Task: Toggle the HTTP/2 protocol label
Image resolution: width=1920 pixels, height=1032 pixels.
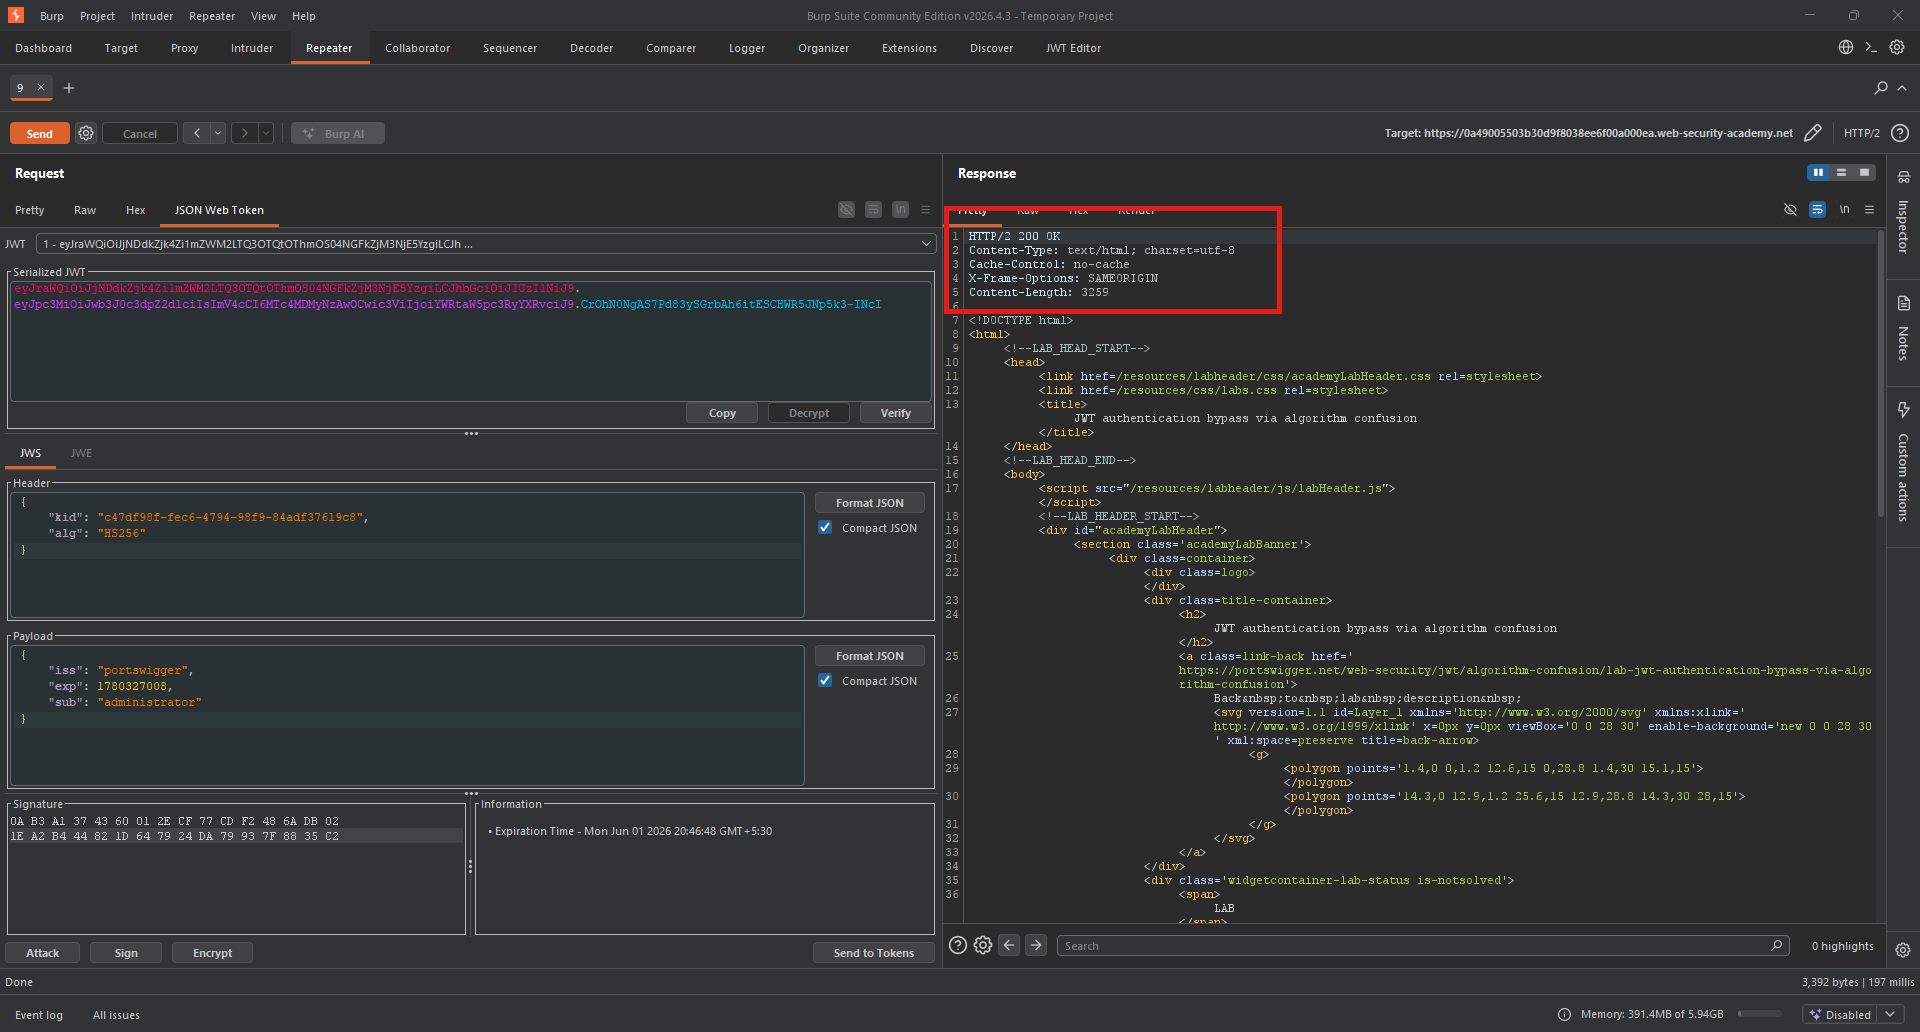Action: point(1861,133)
